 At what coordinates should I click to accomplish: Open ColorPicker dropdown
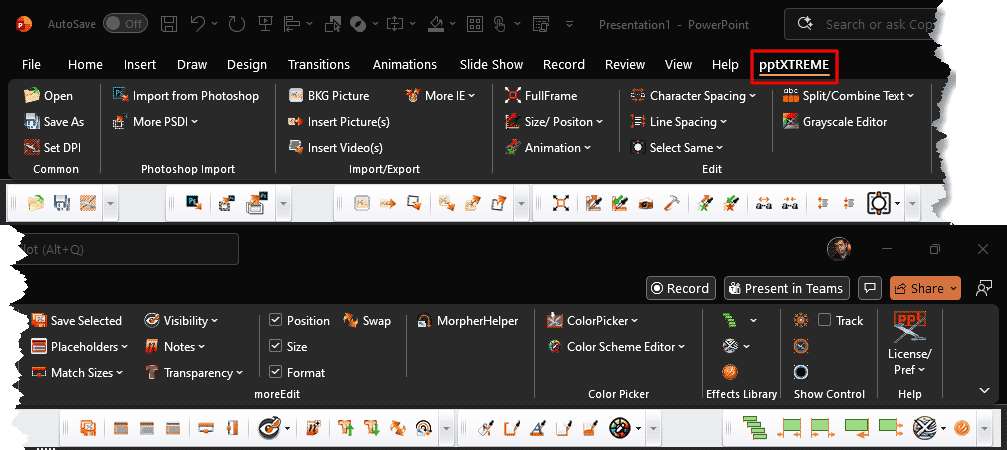[592, 320]
